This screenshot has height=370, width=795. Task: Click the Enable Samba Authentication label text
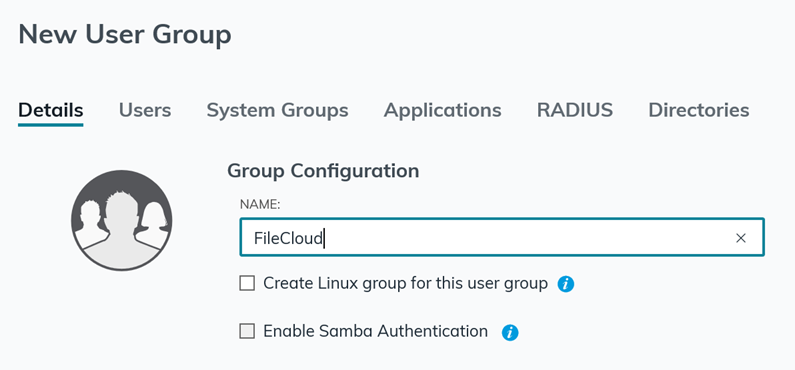coord(376,331)
